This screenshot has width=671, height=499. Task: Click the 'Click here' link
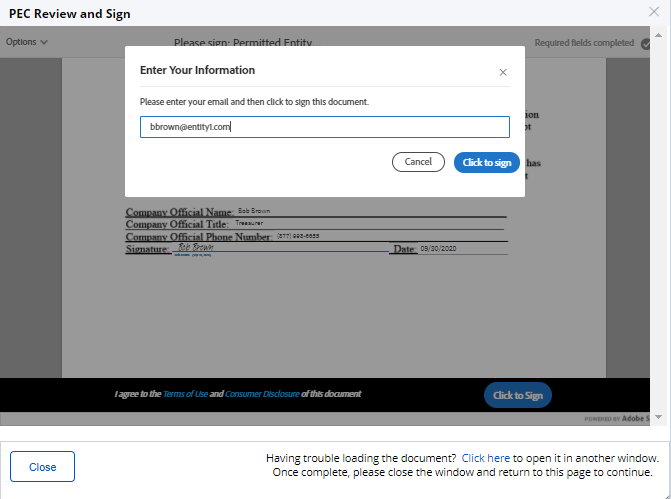tap(486, 457)
